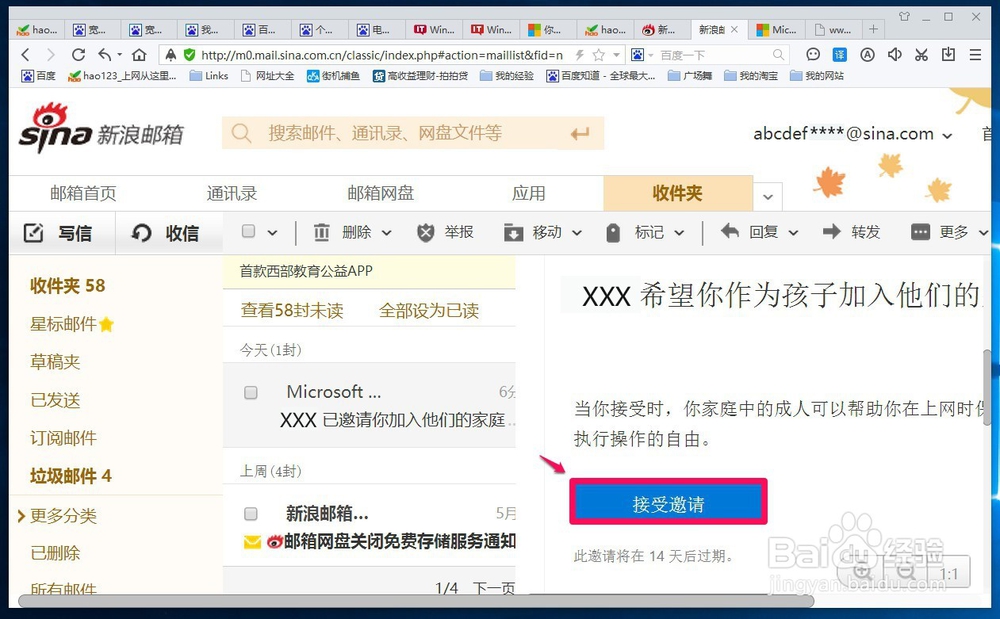Click the green security shield icon

[x=189, y=55]
